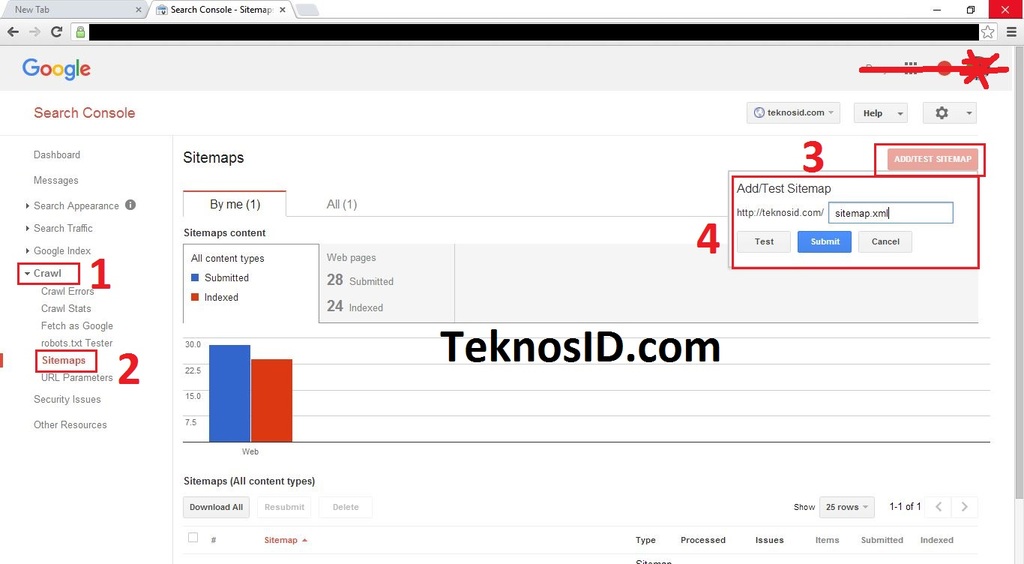Bookmark this page with the star icon

(x=987, y=31)
